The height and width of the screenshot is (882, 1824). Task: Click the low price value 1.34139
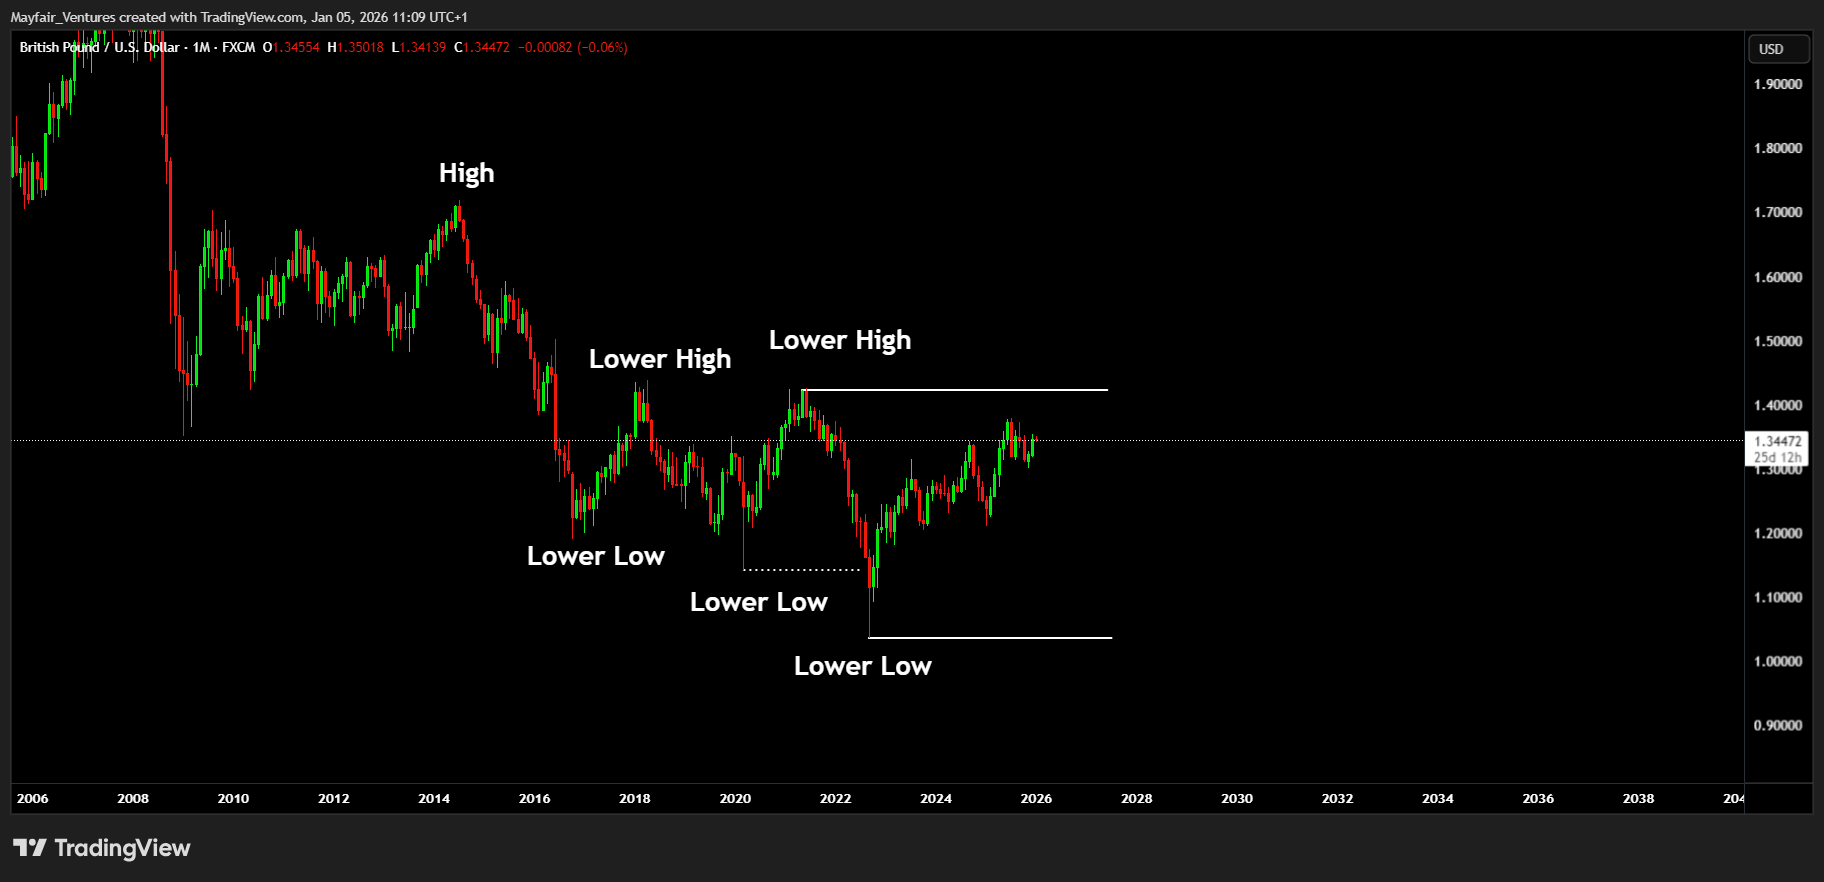pyautogui.click(x=423, y=47)
